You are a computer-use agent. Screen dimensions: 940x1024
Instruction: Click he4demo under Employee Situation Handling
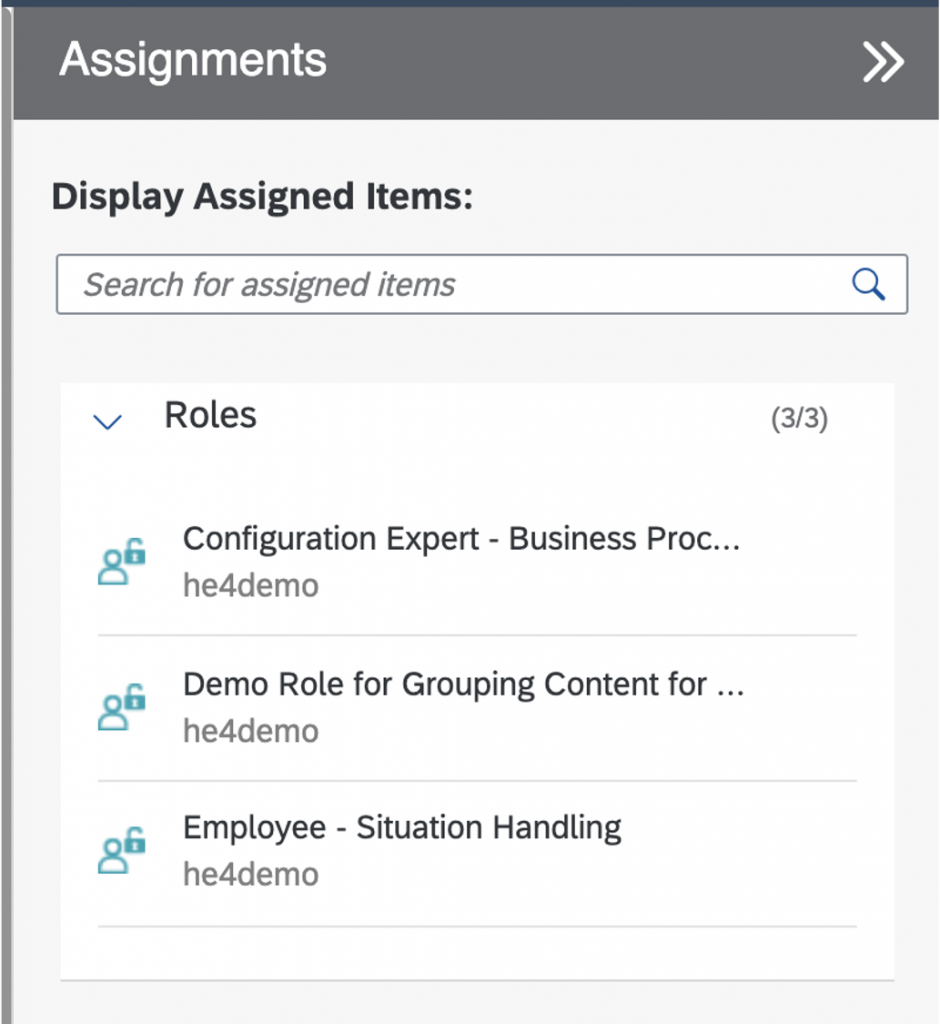tap(251, 874)
